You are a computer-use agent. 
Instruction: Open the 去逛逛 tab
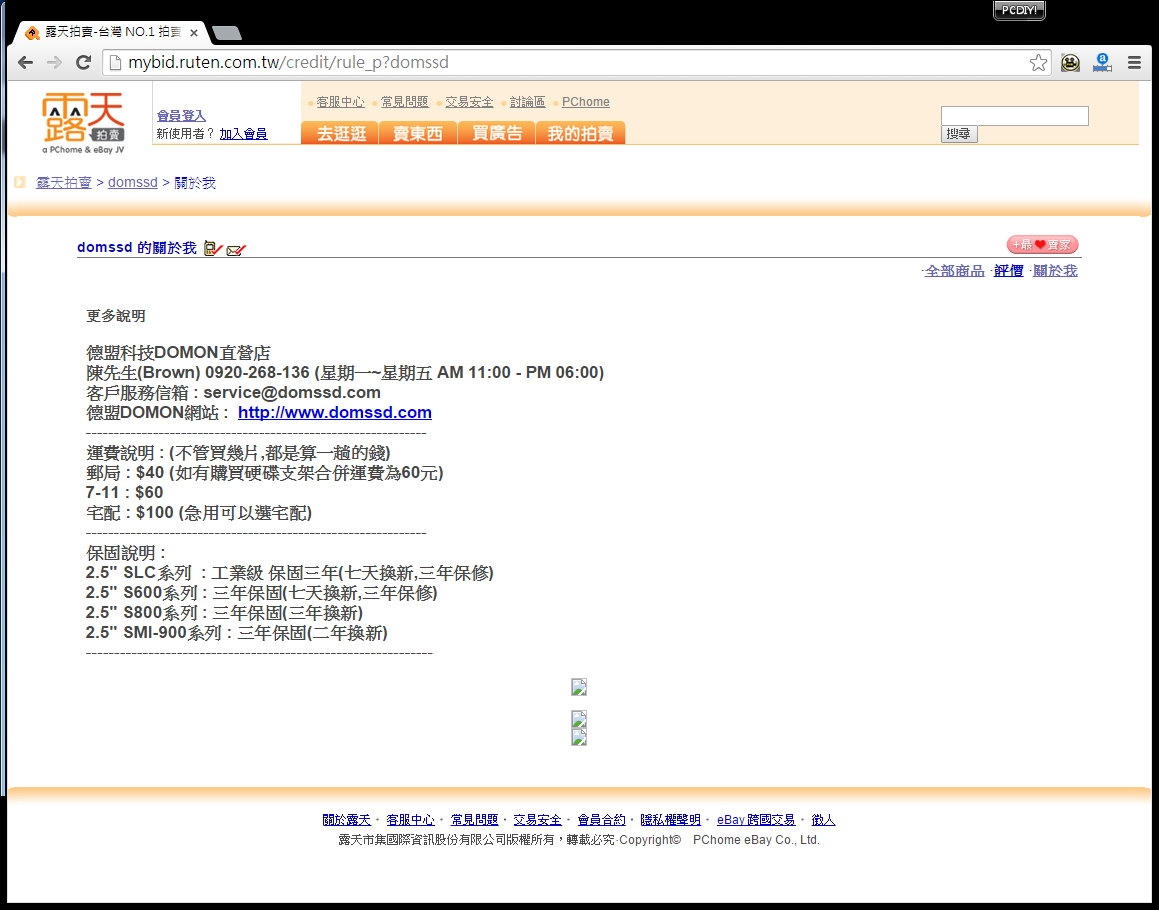click(x=341, y=133)
